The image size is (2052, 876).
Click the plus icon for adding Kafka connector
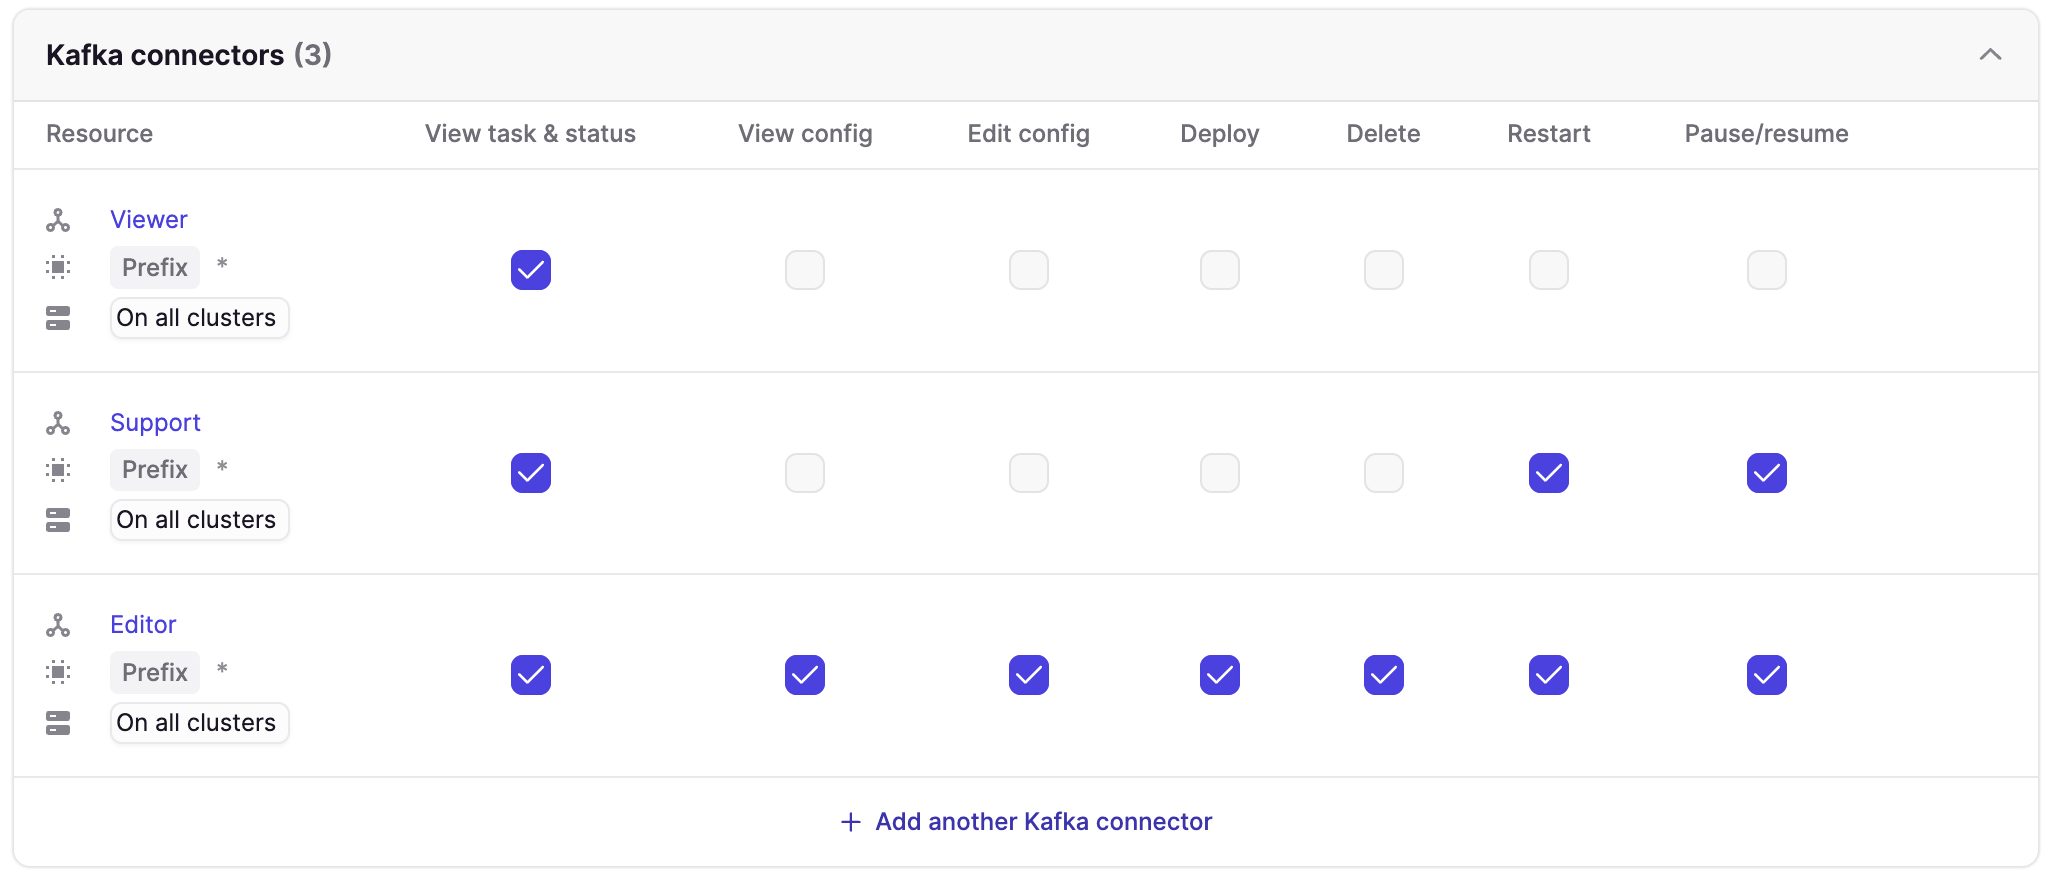click(x=851, y=822)
